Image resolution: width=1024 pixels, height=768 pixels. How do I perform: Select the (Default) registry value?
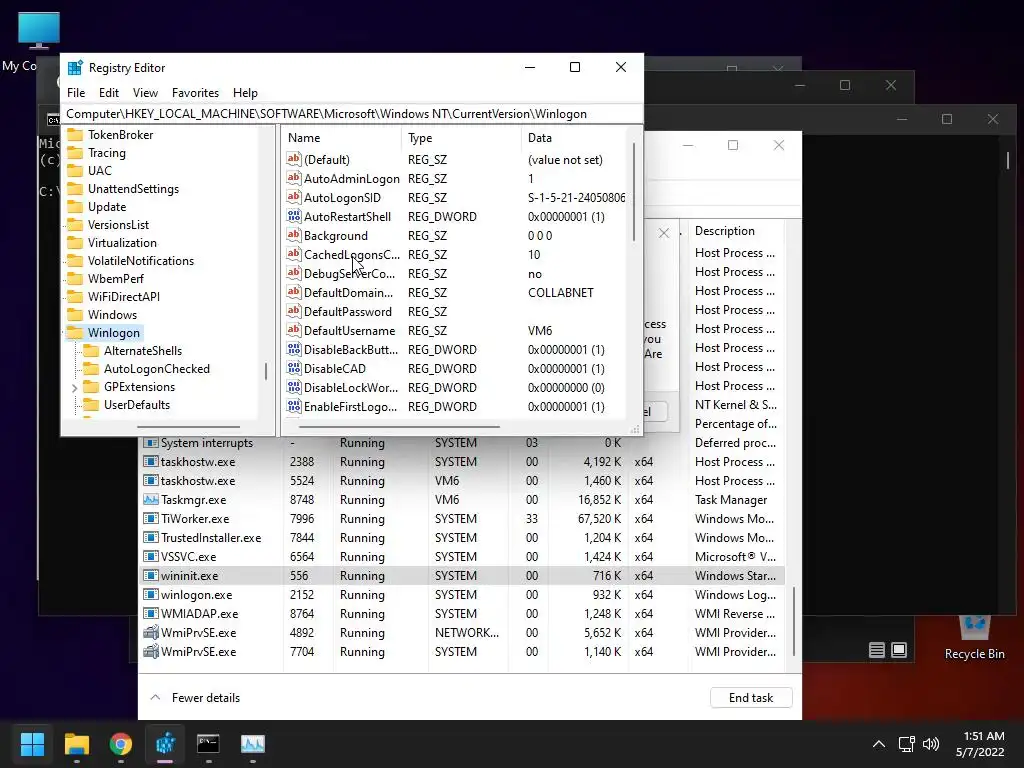pyautogui.click(x=326, y=160)
